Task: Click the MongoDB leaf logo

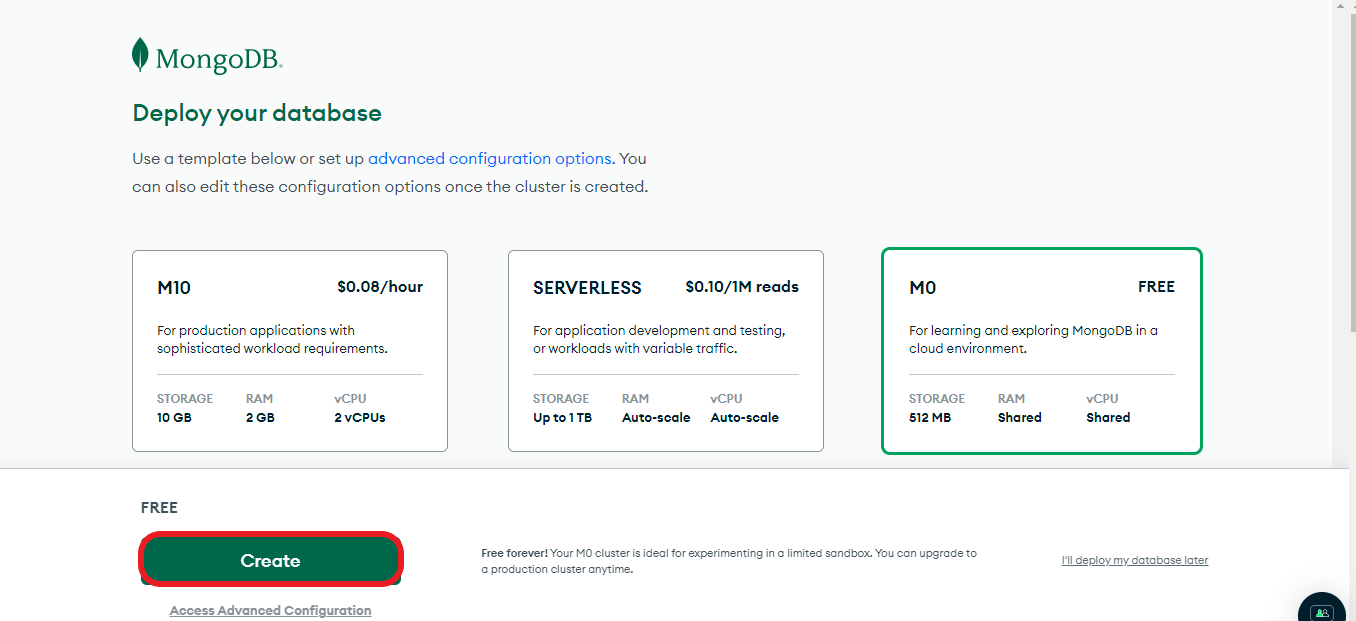Action: [x=140, y=55]
